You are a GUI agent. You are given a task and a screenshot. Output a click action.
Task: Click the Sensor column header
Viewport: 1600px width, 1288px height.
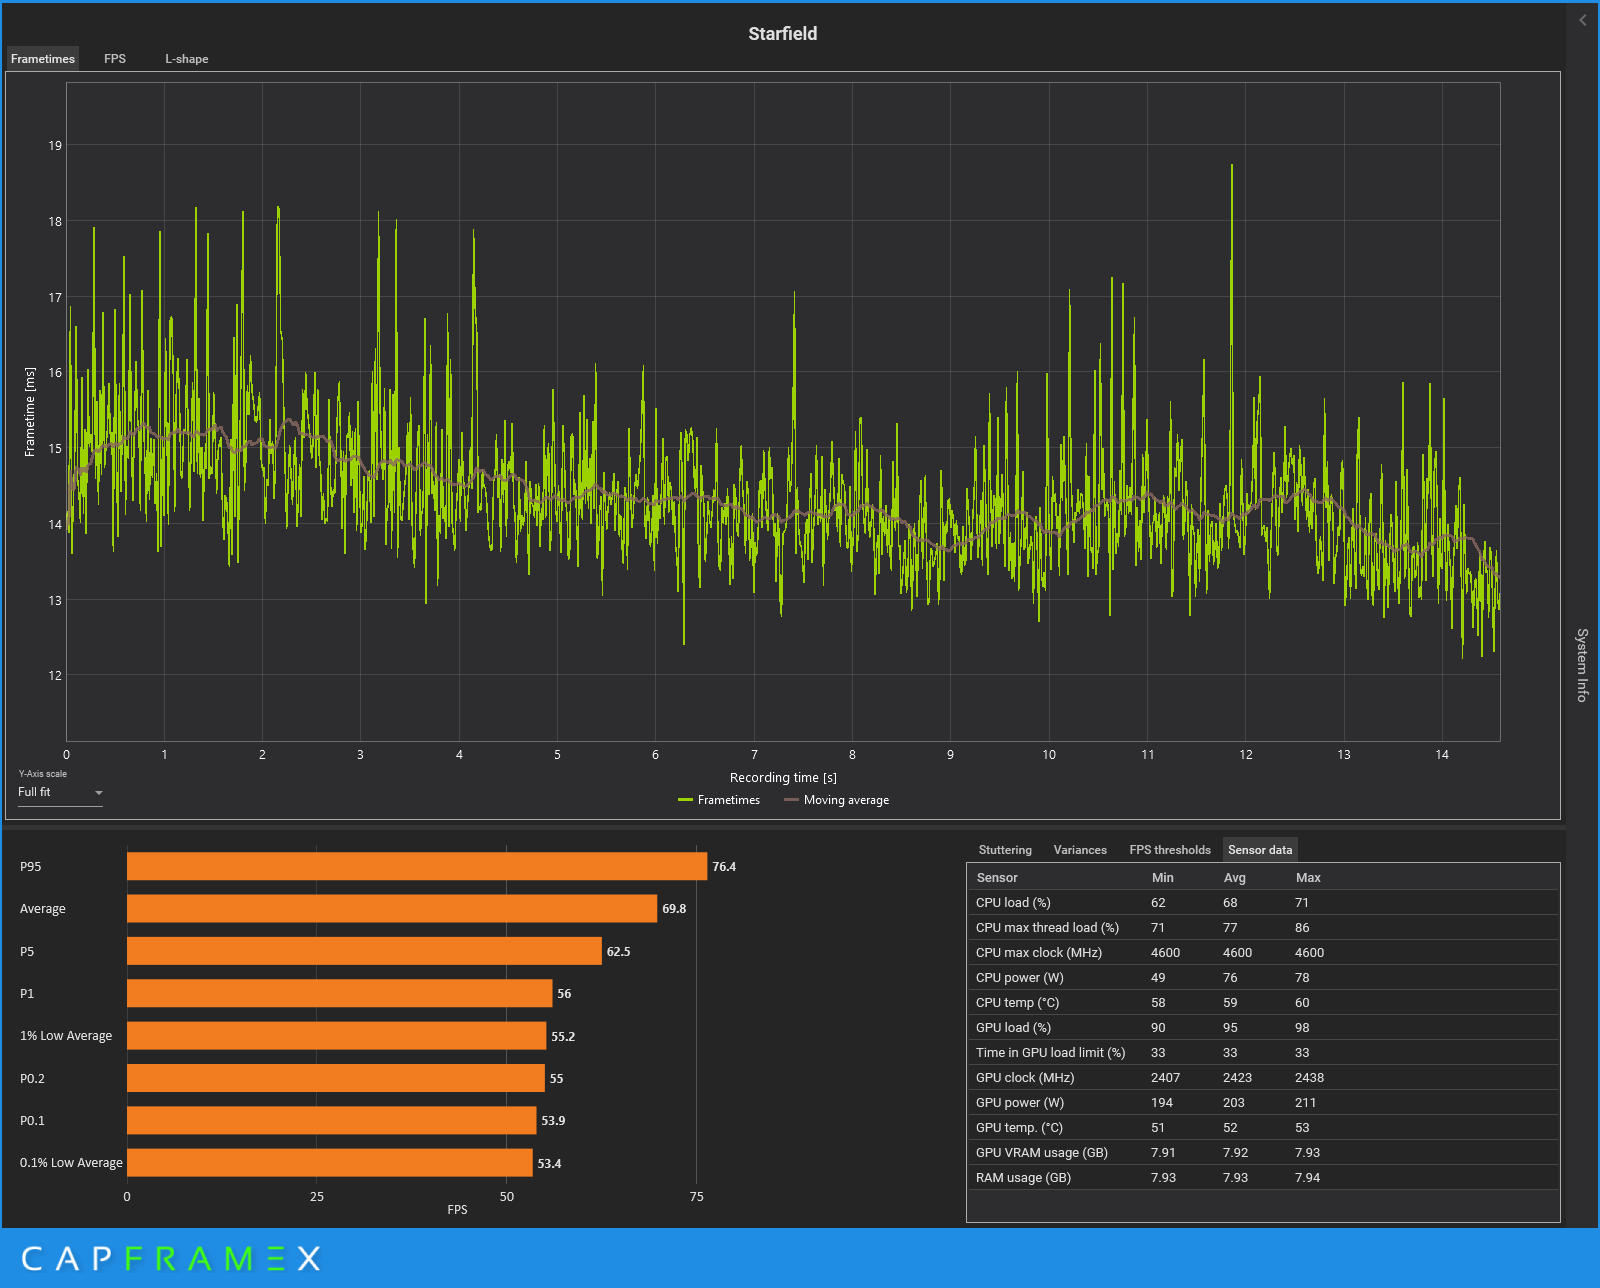pos(997,877)
